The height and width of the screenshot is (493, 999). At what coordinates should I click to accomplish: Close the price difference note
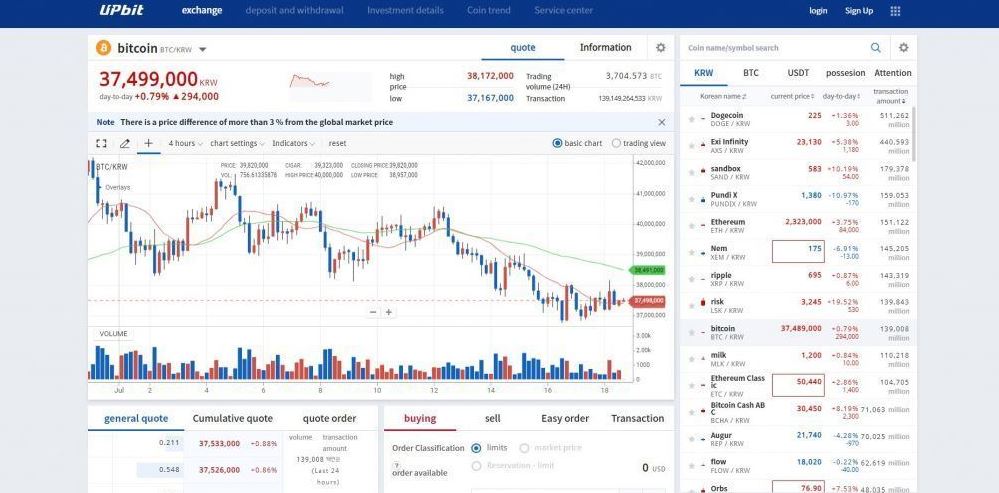[661, 122]
